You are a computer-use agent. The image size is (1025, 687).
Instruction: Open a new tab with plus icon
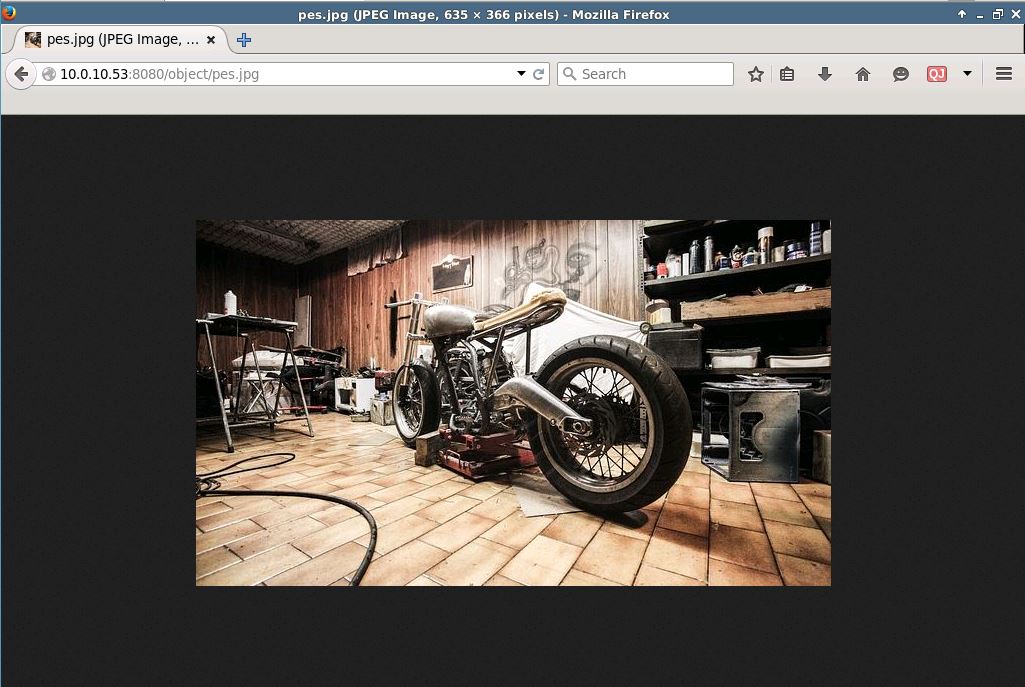click(244, 40)
